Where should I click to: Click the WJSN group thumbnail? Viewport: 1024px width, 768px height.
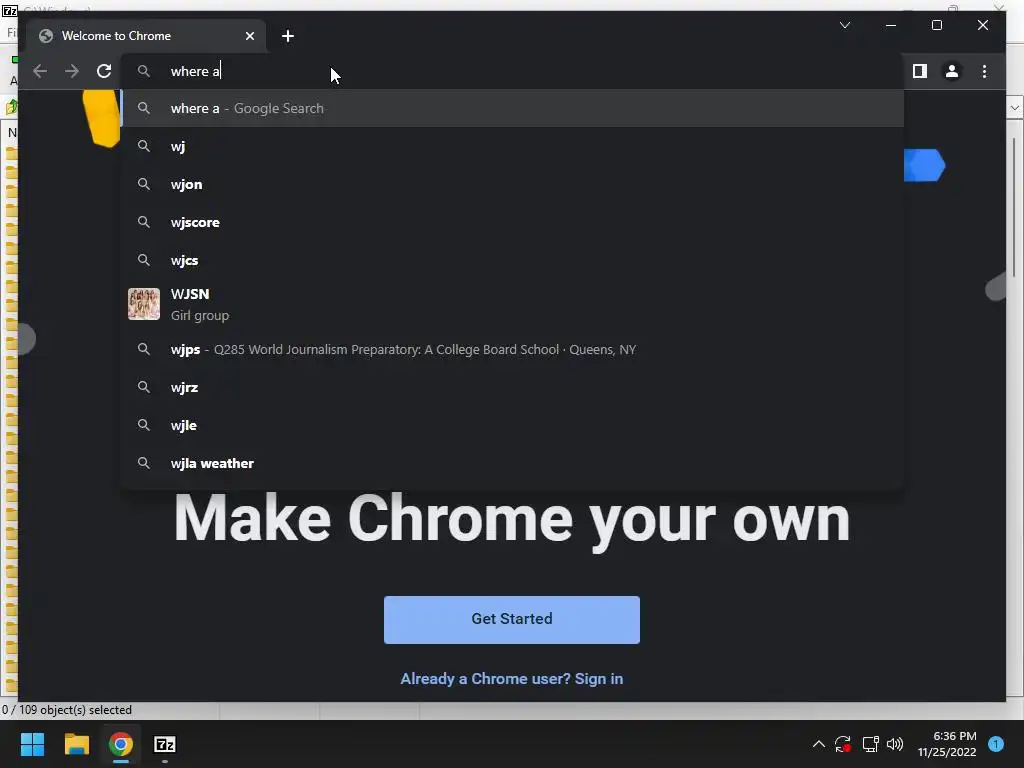pos(144,304)
